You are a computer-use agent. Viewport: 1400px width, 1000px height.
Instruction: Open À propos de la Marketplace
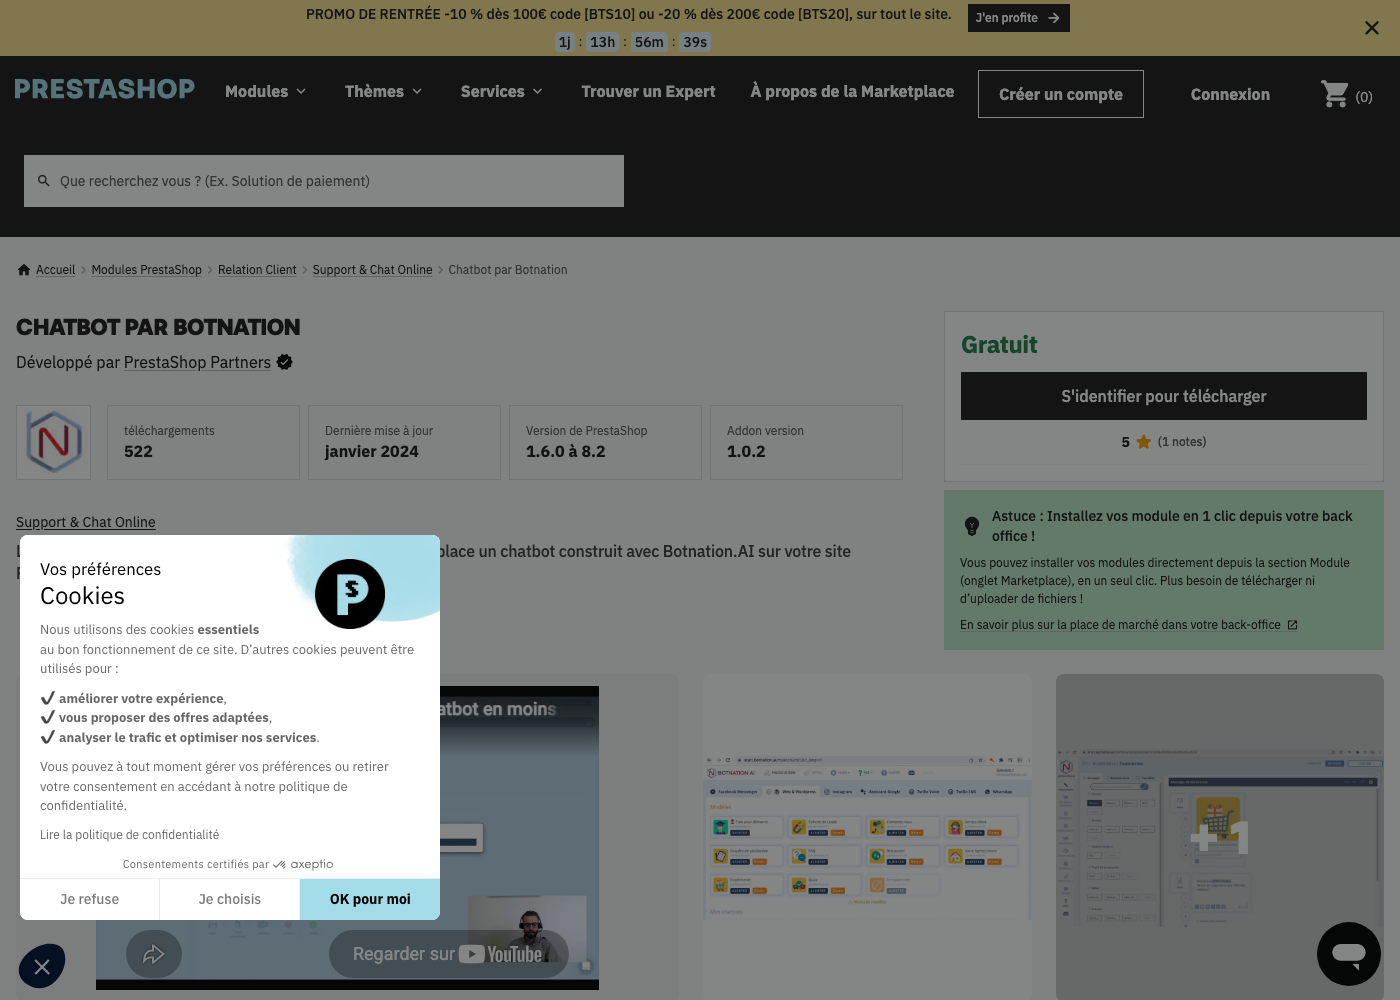[x=852, y=91]
